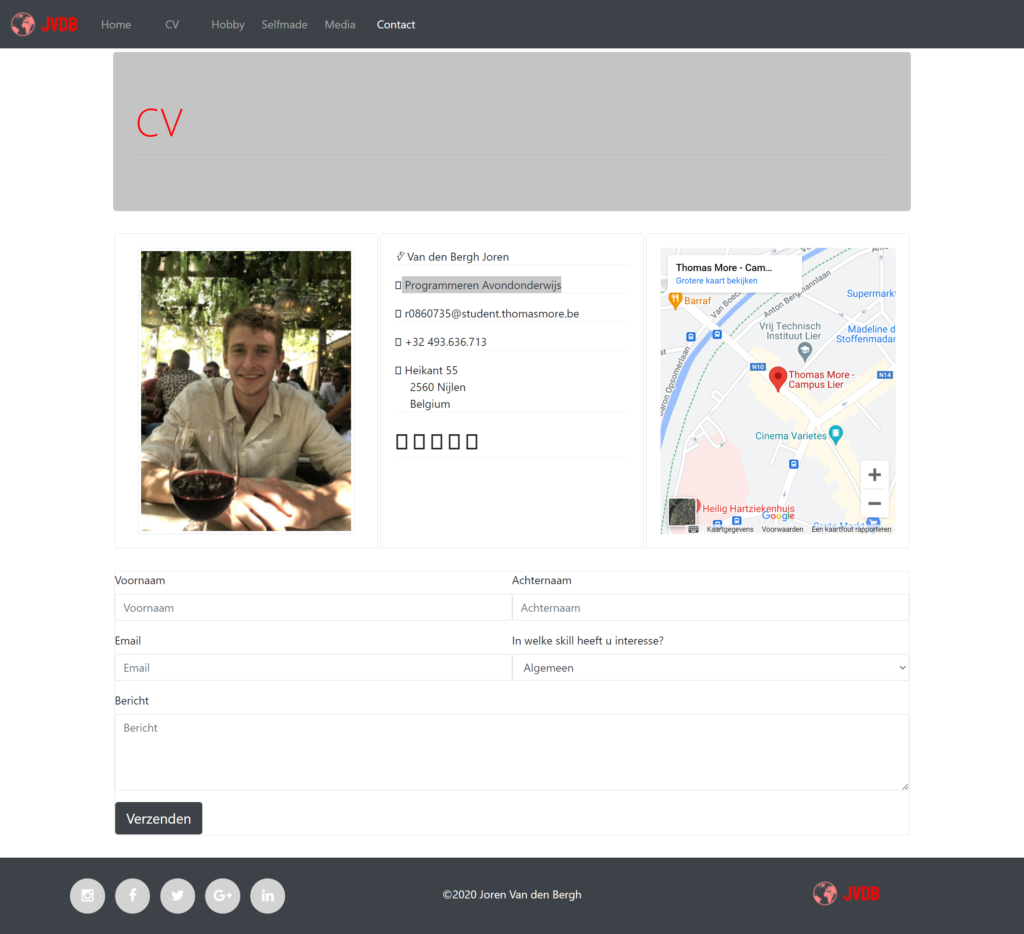Switch map to satellite view thumbnail

[x=682, y=512]
